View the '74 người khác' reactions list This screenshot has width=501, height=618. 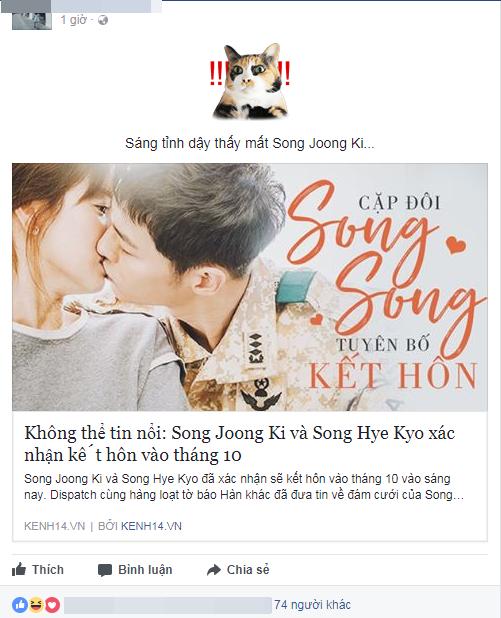pyautogui.click(x=312, y=605)
